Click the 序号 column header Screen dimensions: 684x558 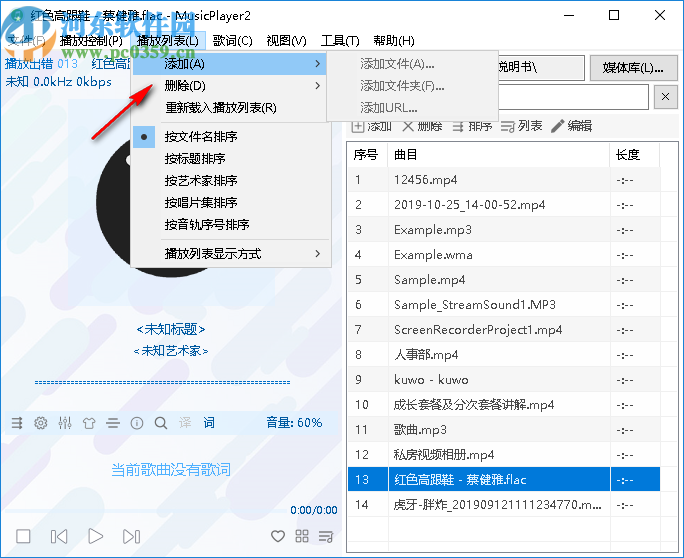pyautogui.click(x=367, y=155)
